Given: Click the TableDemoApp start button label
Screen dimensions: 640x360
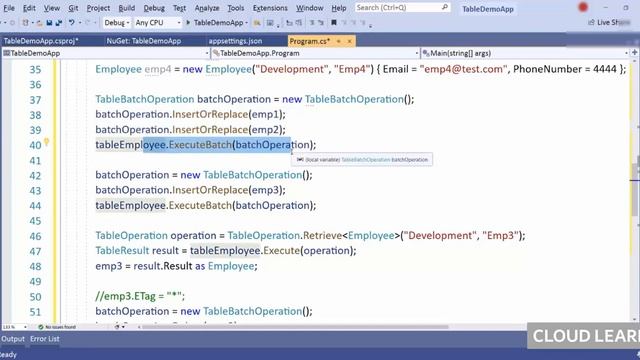Looking at the screenshot, I should (218, 23).
